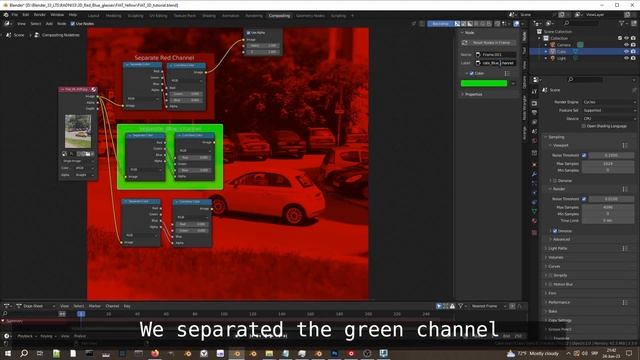The width and height of the screenshot is (640, 360).
Task: Select the green frame title Separate Blue Channel
Action: pos(170,129)
